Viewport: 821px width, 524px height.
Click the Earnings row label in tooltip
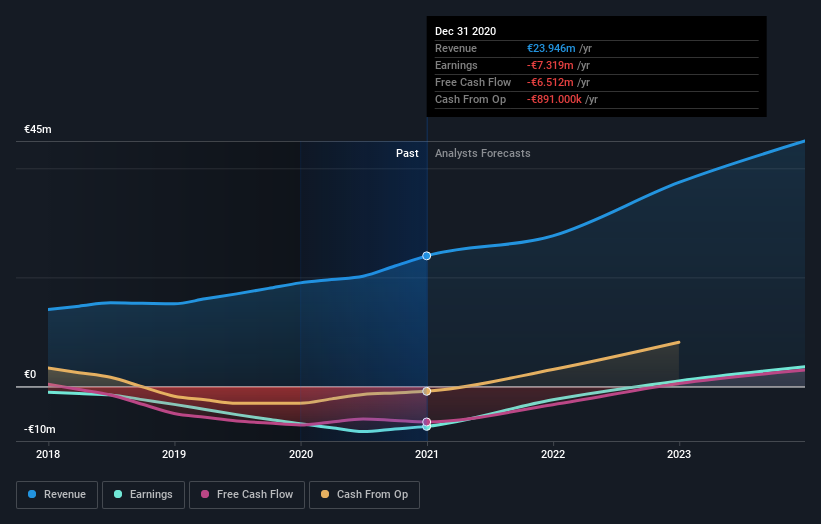pos(457,65)
